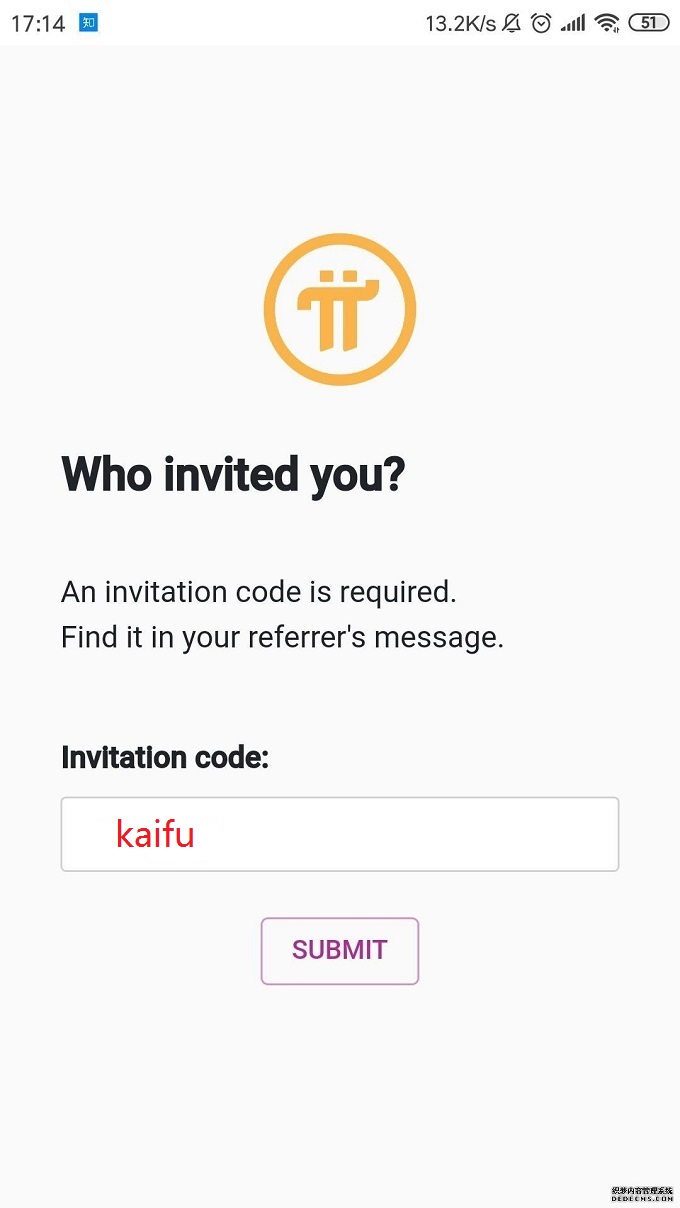Focus the invitation code input field
The width and height of the screenshot is (680, 1208).
tap(400, 834)
